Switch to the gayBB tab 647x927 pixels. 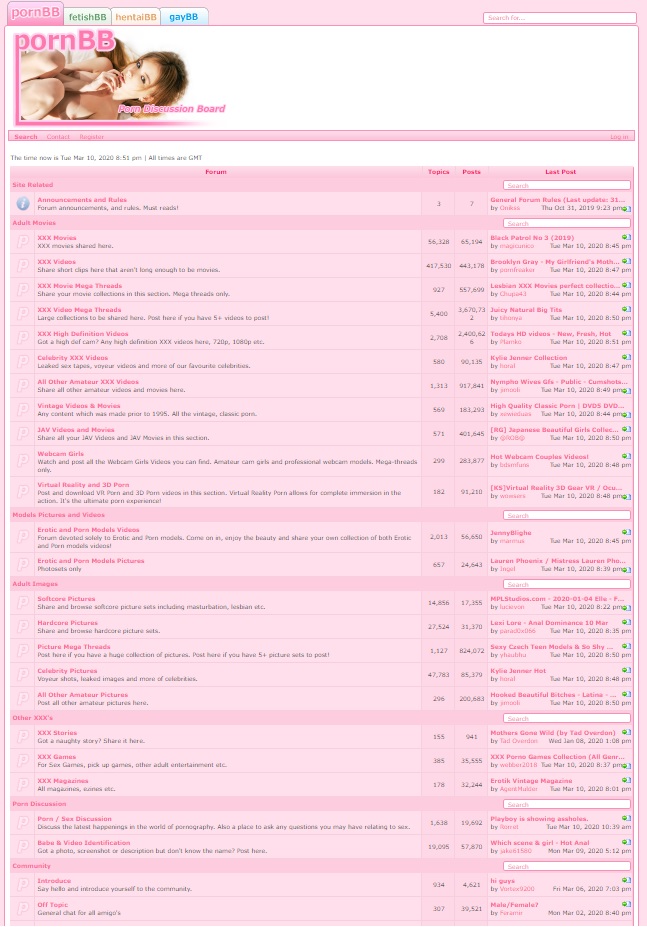183,17
